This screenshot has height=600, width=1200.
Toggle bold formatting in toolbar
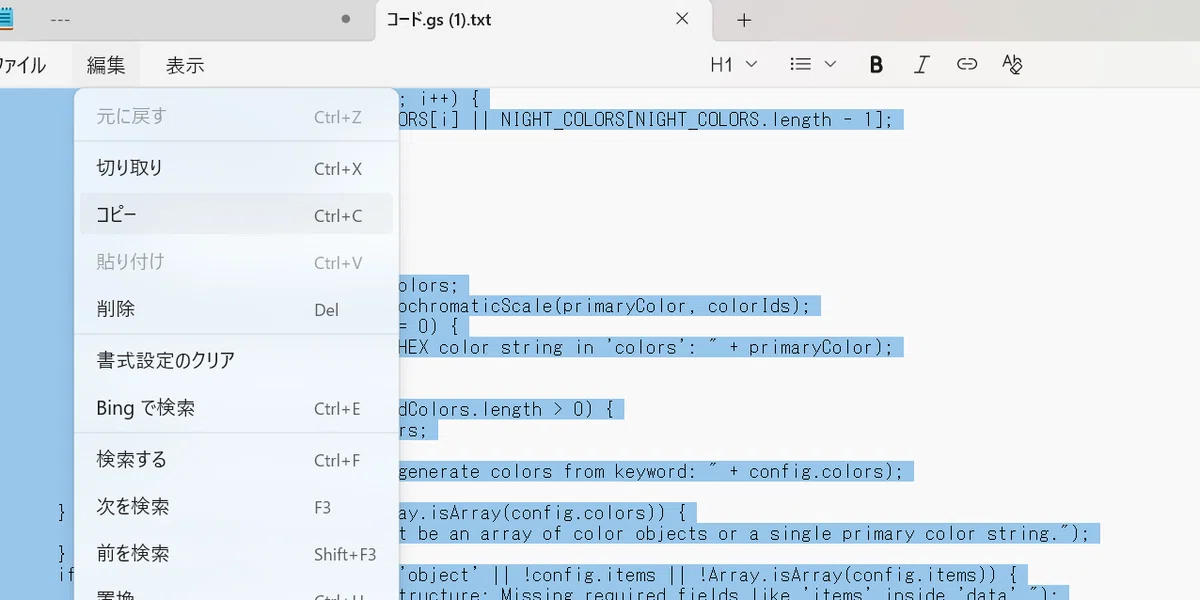[x=876, y=65]
